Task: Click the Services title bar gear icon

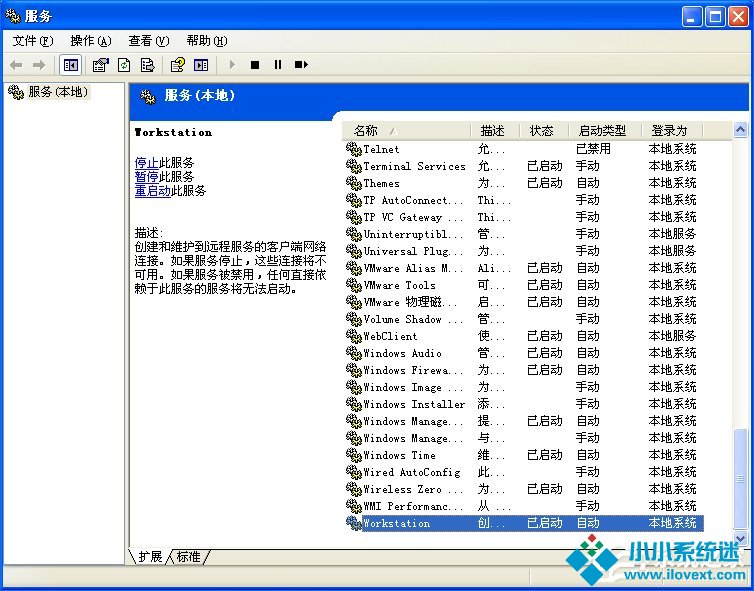Action: point(13,16)
